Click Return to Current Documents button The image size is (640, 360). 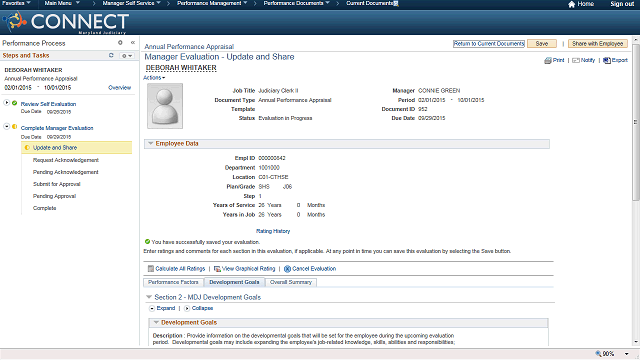point(489,44)
